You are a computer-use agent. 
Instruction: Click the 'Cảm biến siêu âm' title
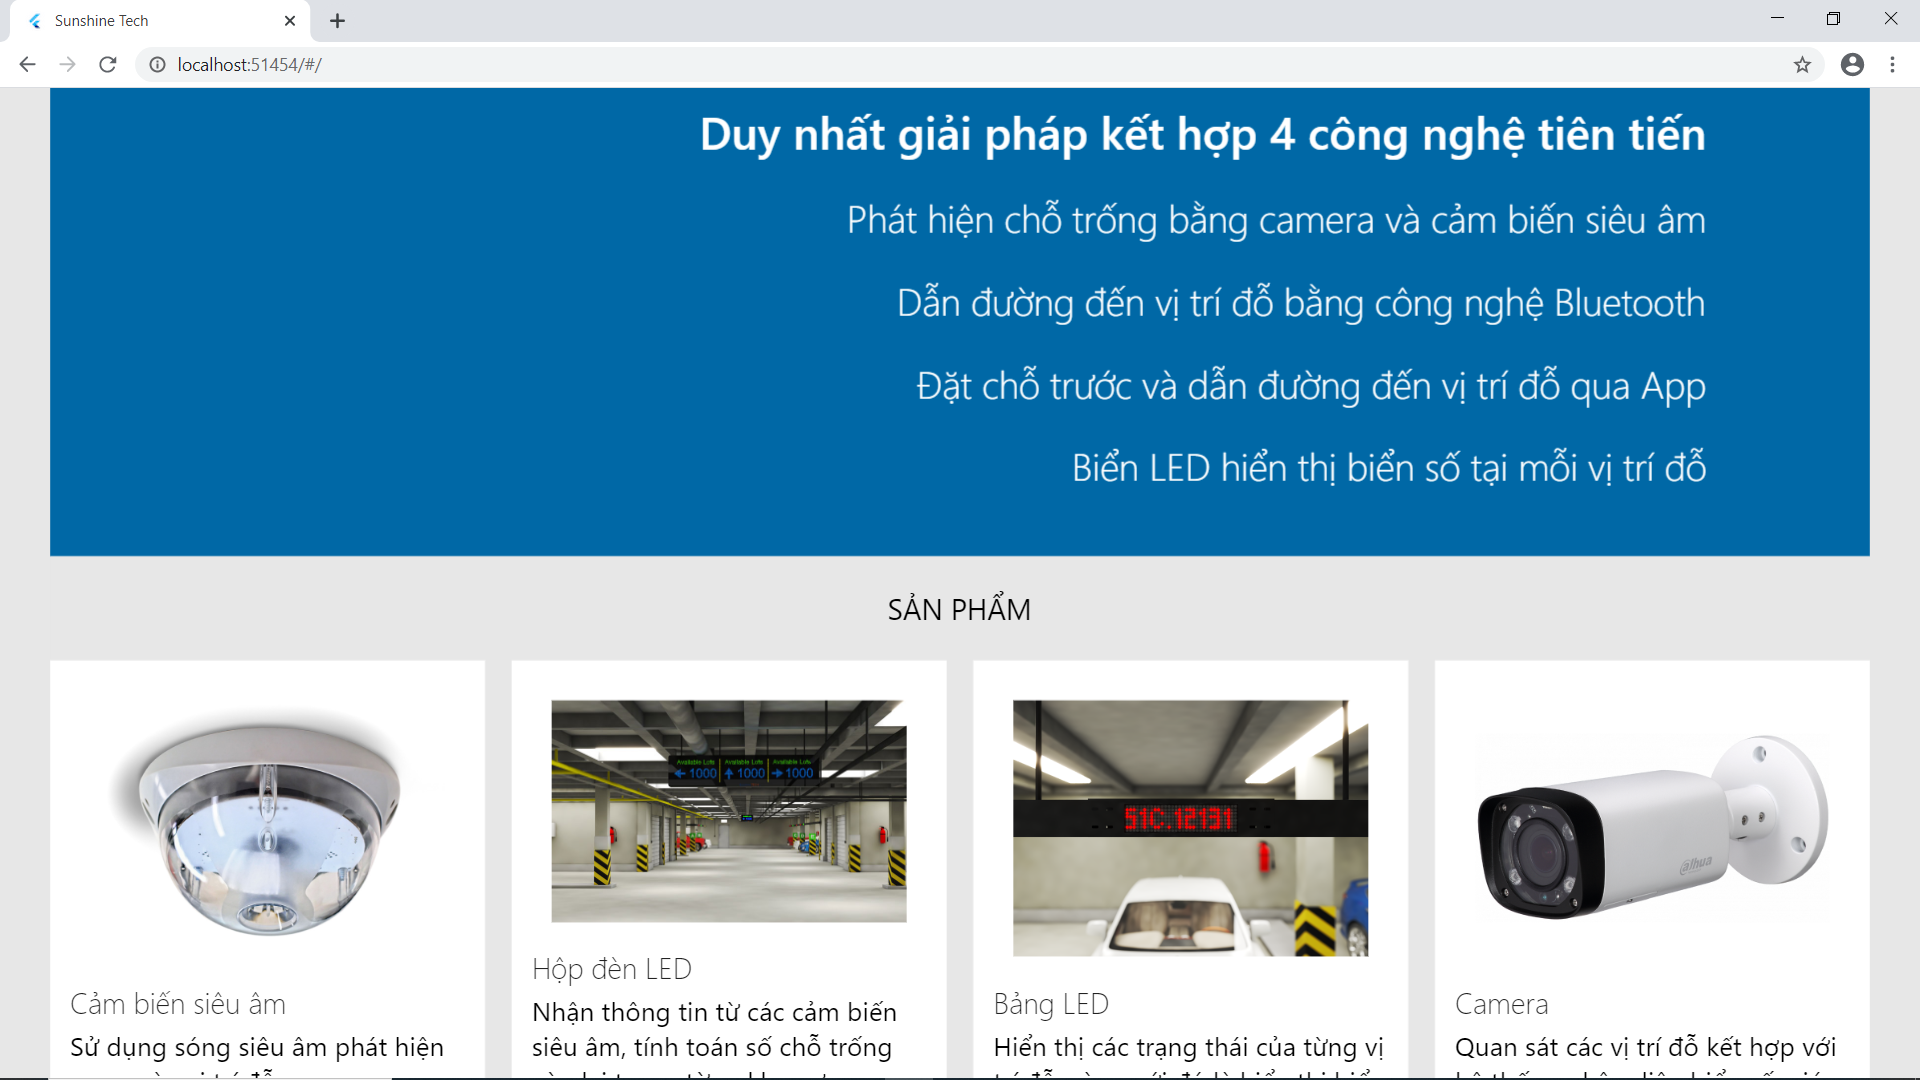[x=178, y=1004]
